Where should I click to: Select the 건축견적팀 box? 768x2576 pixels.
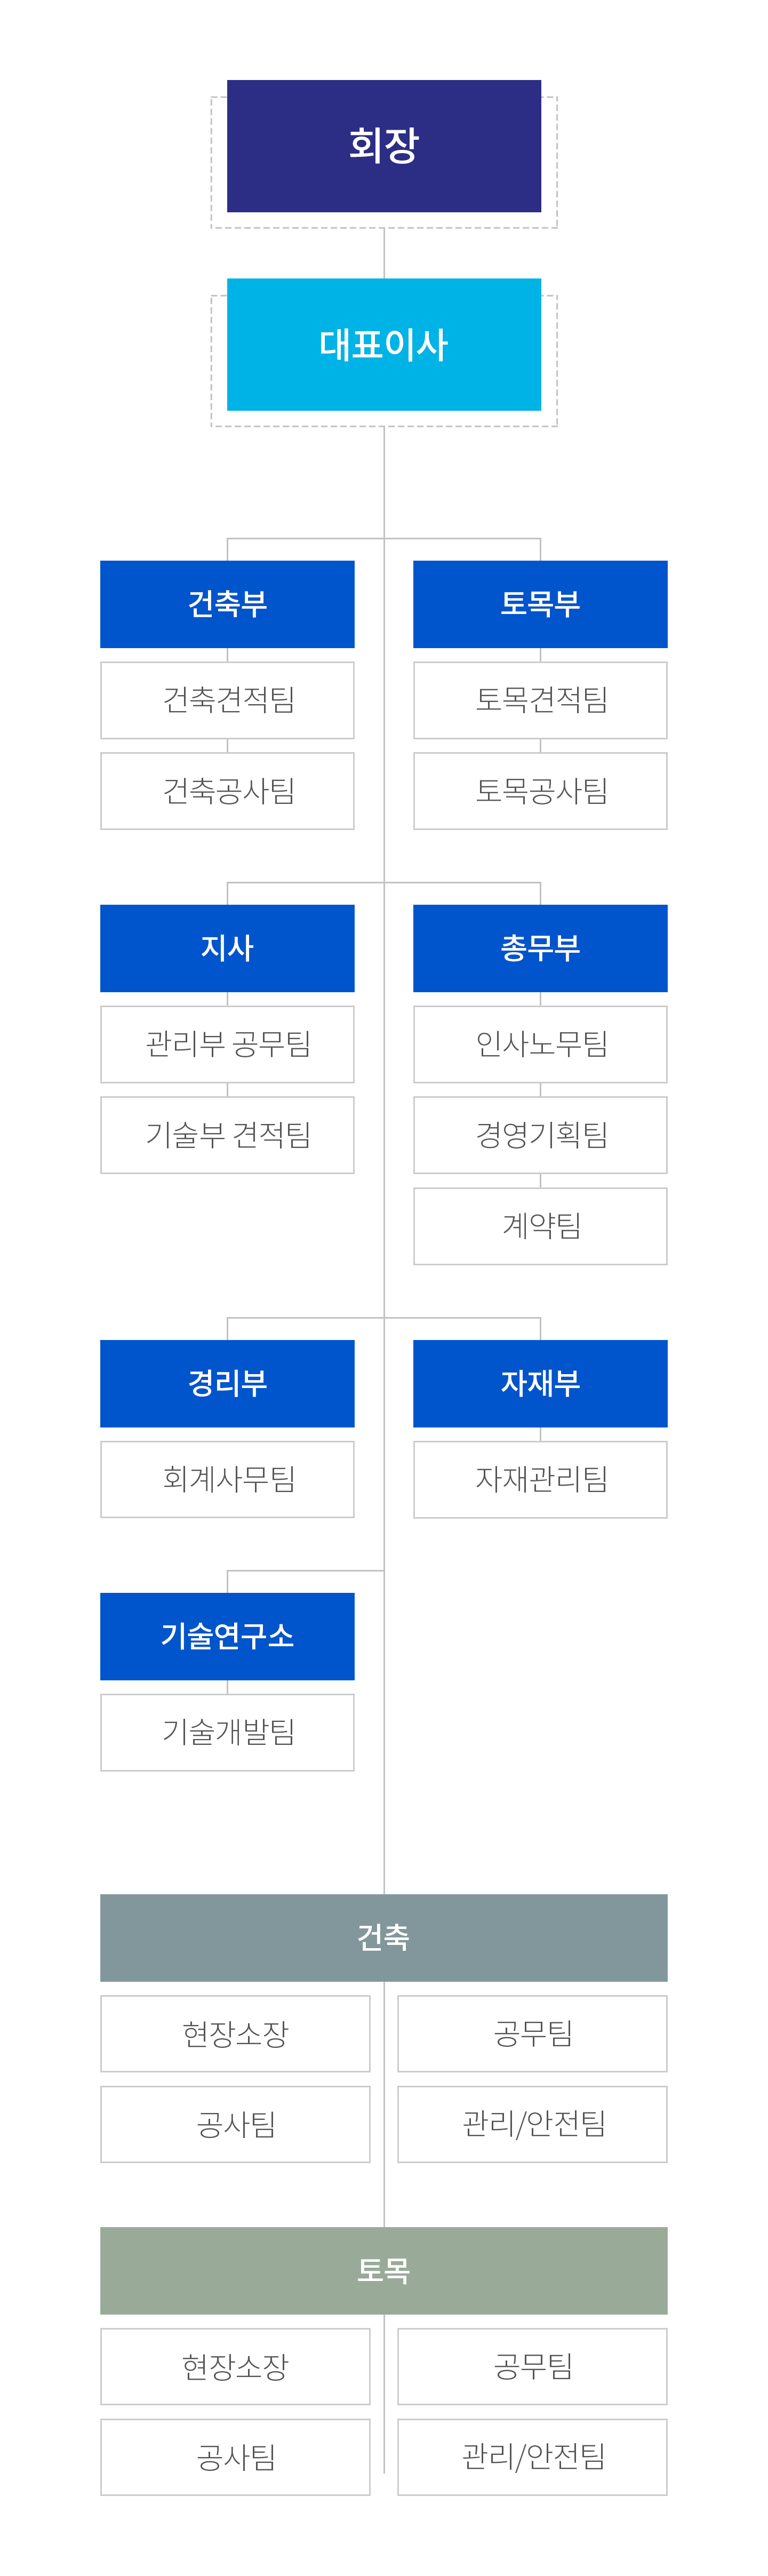tap(227, 700)
